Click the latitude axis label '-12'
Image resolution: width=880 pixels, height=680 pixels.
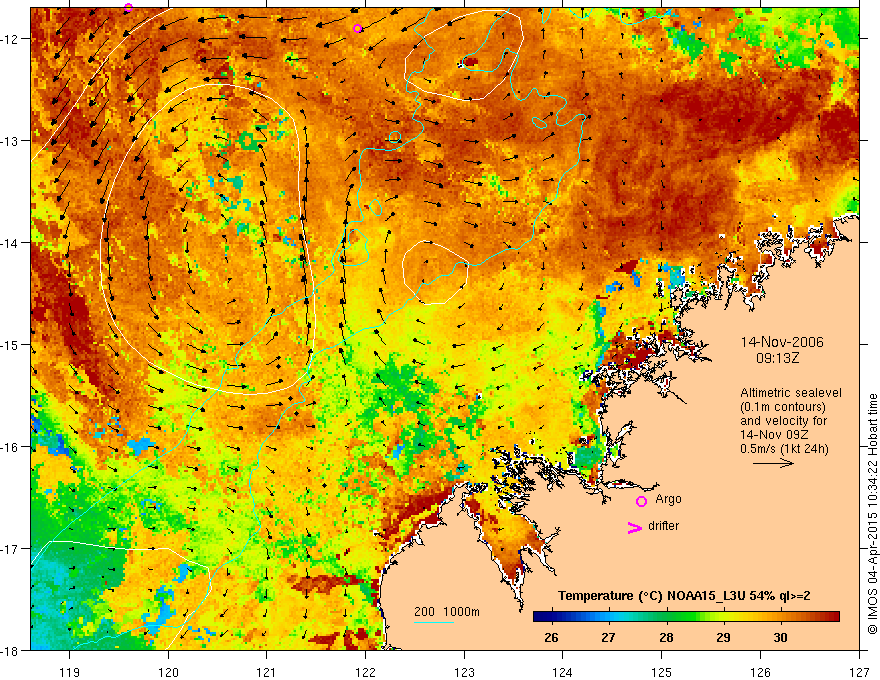(x=9, y=39)
